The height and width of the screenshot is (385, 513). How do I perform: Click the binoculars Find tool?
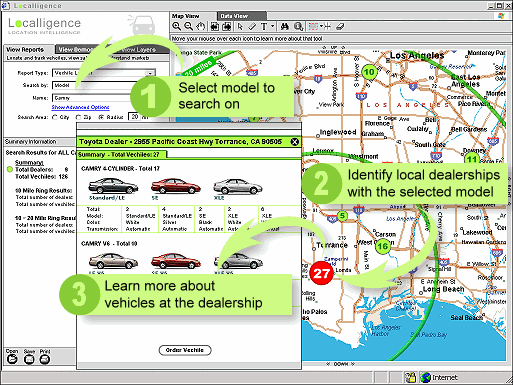click(x=285, y=26)
